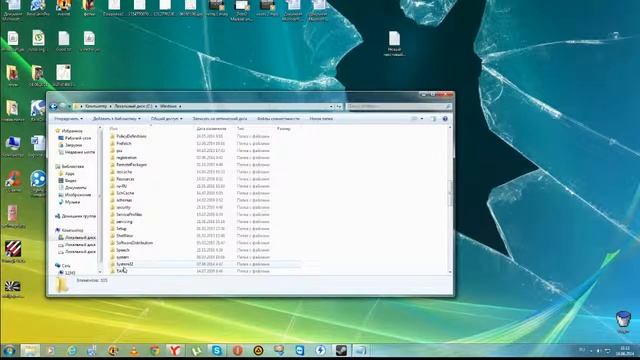The image size is (640, 360).
Task: Open AIMP player from the taskbar
Action: coord(258,350)
